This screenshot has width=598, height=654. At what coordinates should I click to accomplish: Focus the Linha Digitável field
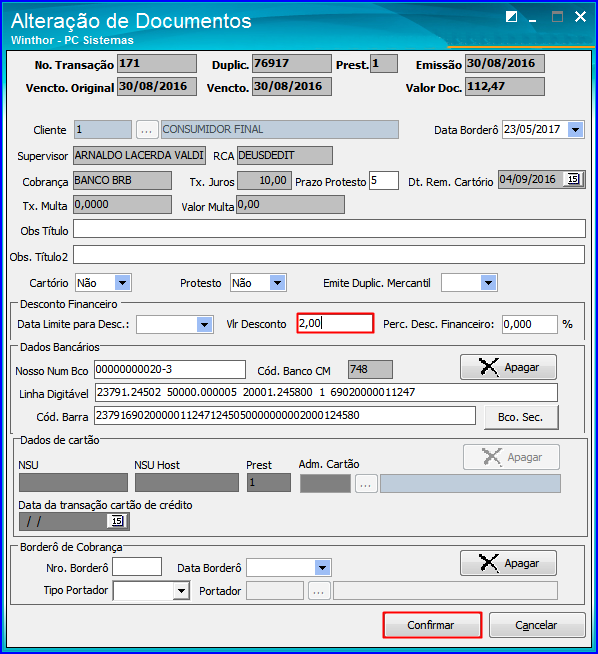coord(326,392)
